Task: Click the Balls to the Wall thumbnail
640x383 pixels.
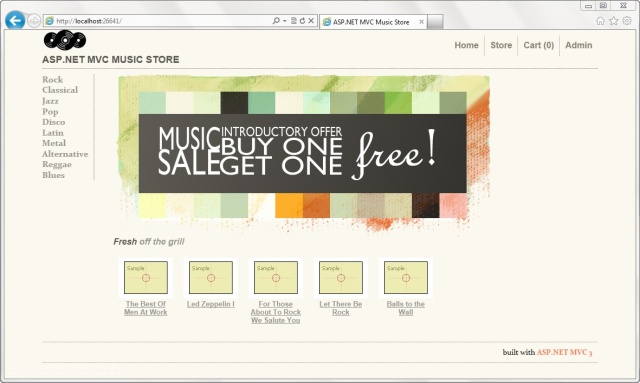Action: pos(406,278)
